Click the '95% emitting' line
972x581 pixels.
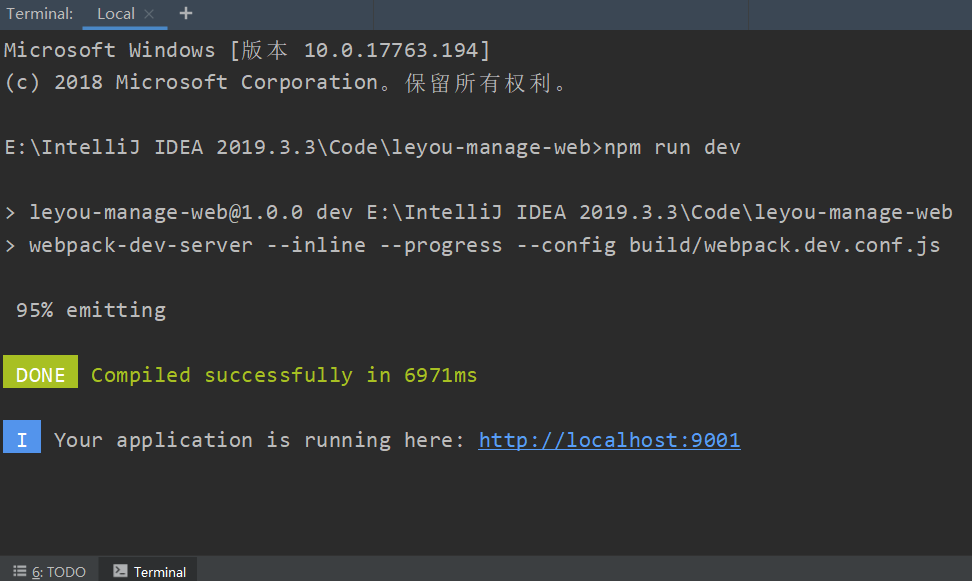91,310
